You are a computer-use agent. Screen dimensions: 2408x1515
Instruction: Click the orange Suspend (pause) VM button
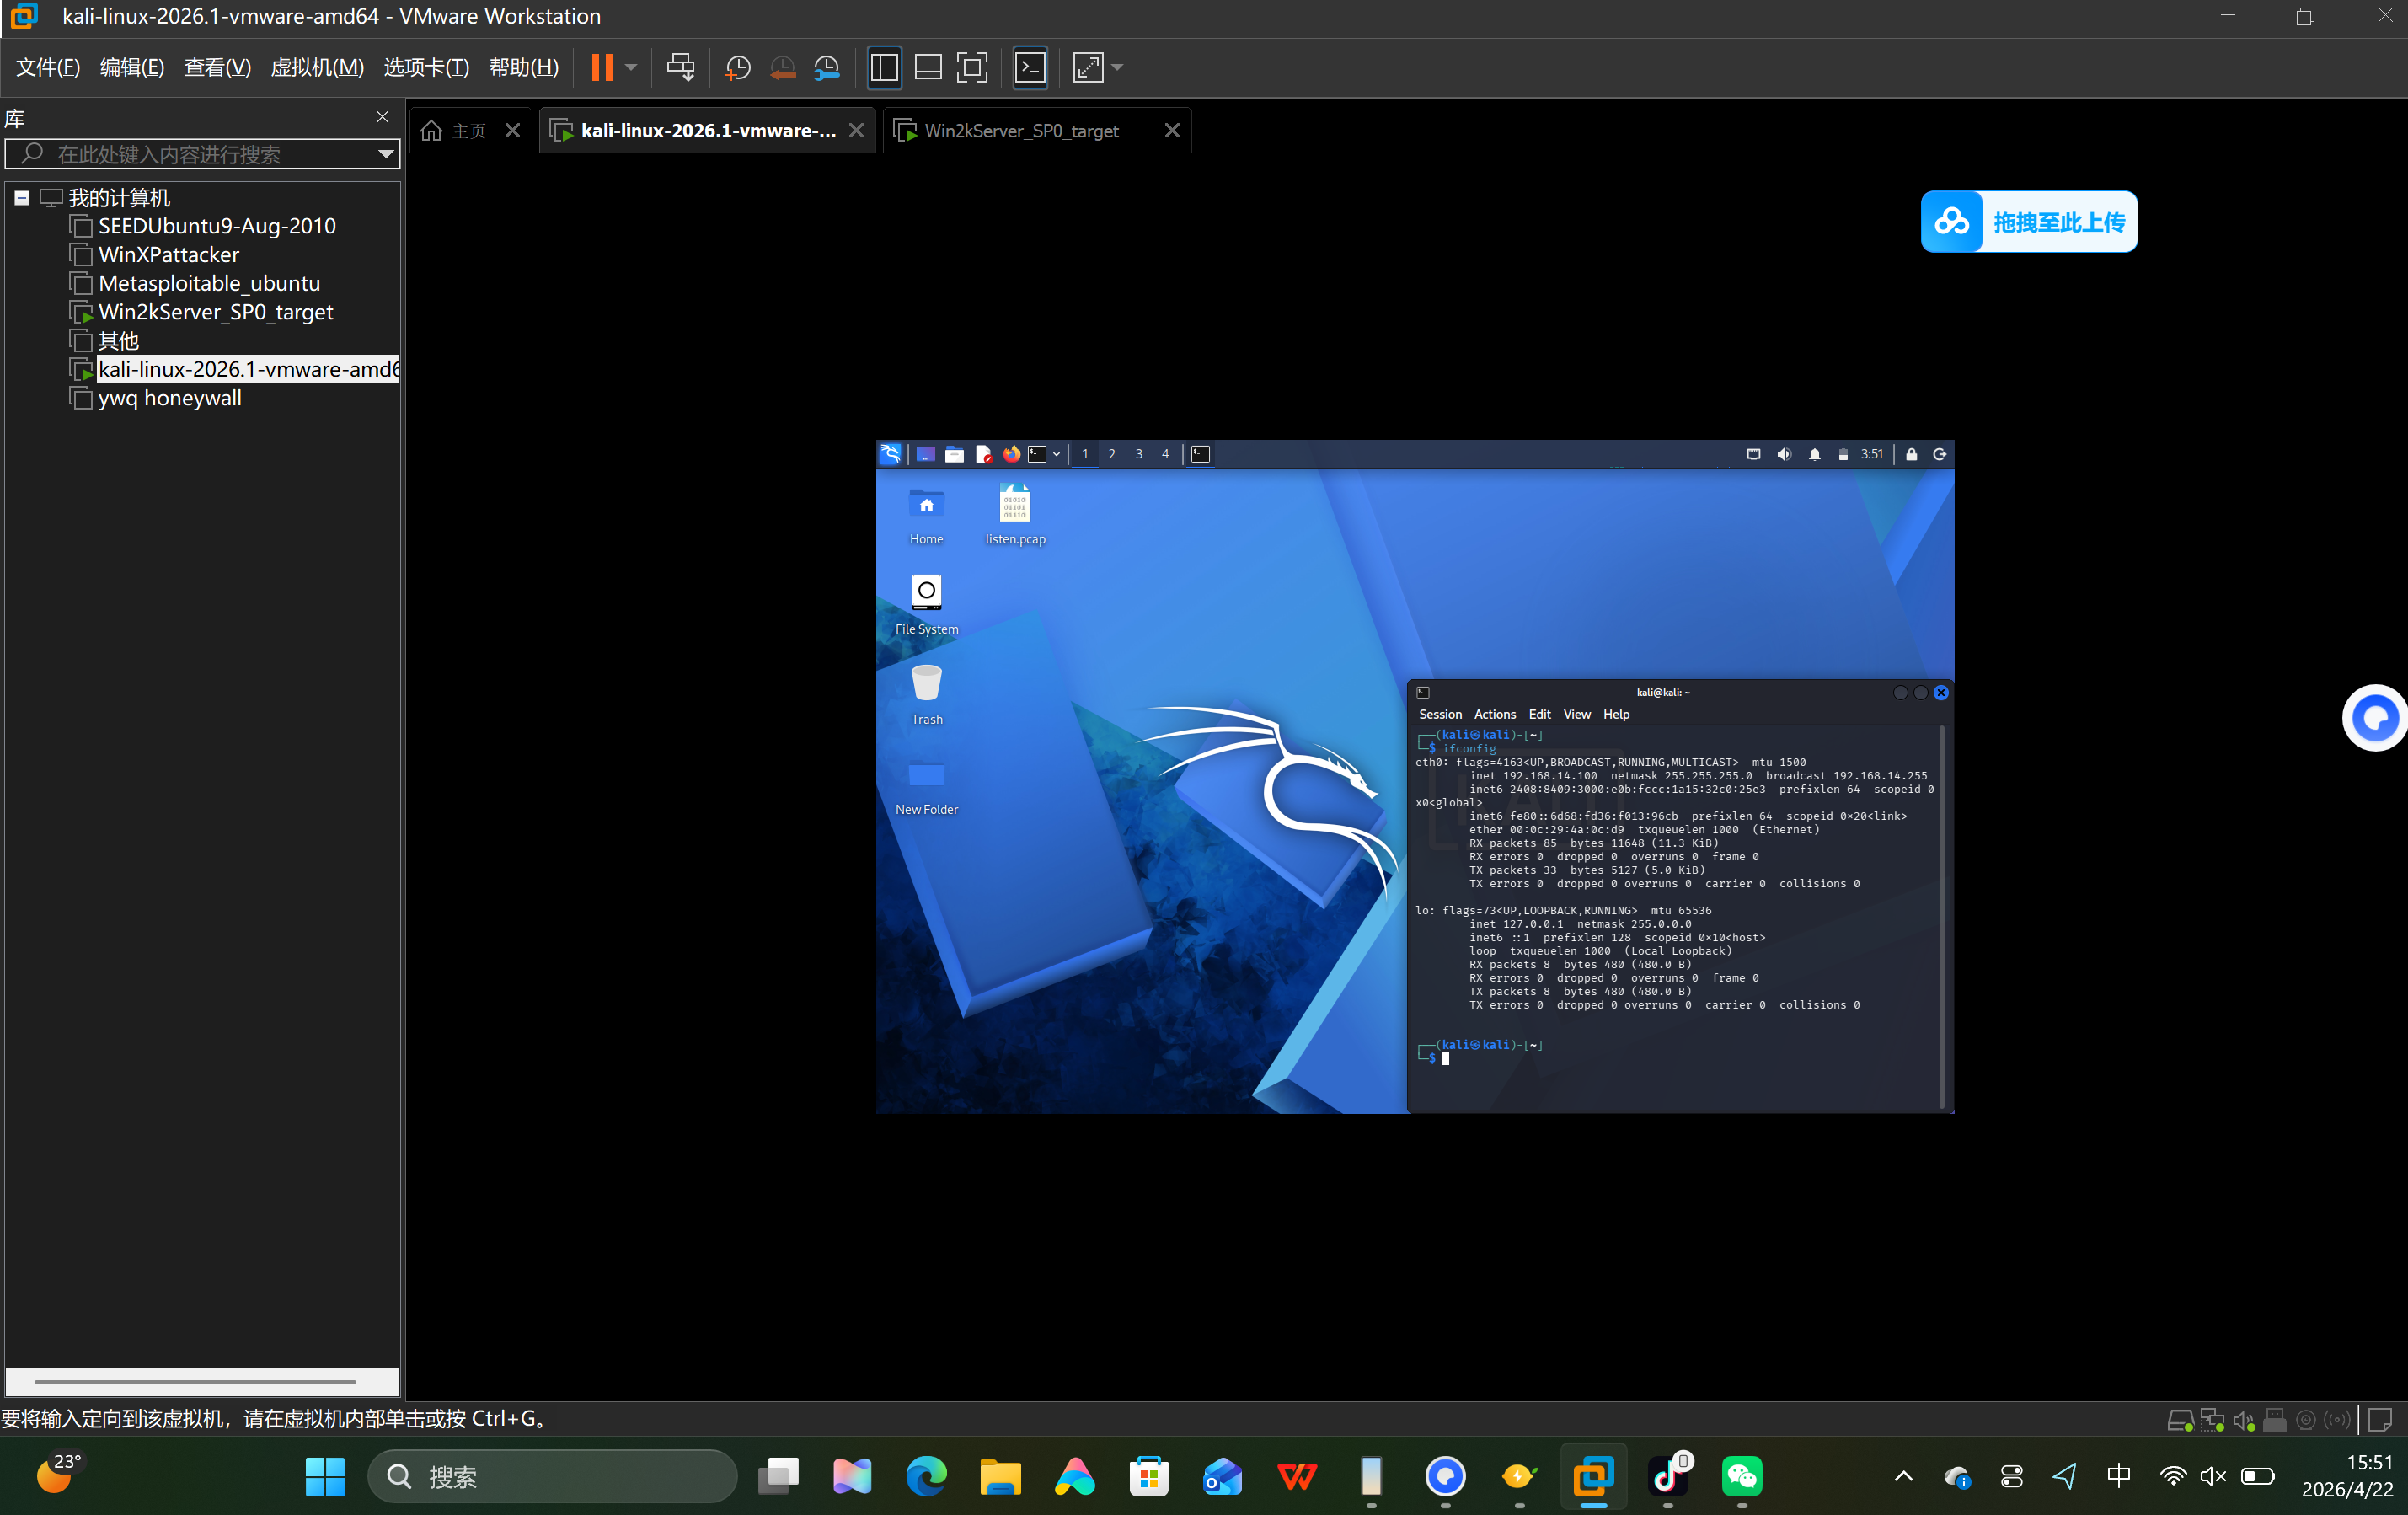tap(602, 67)
